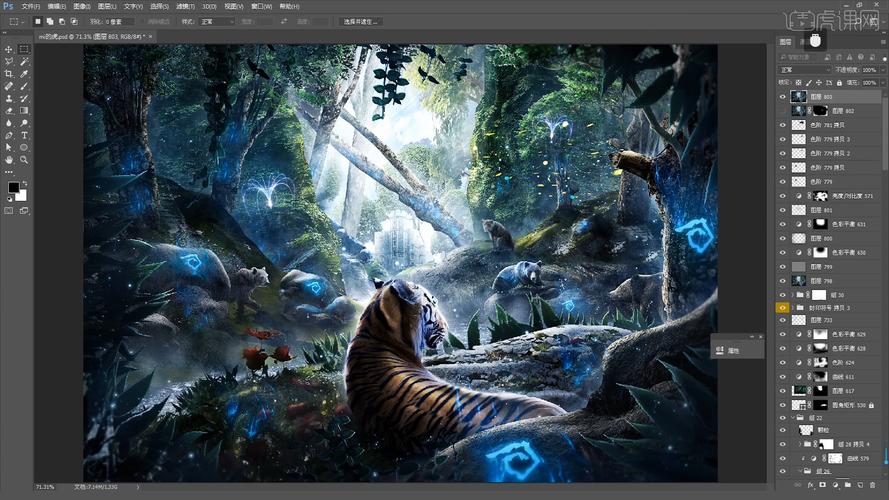The width and height of the screenshot is (889, 500).
Task: Open the layer blend mode dropdown
Action: 803,70
